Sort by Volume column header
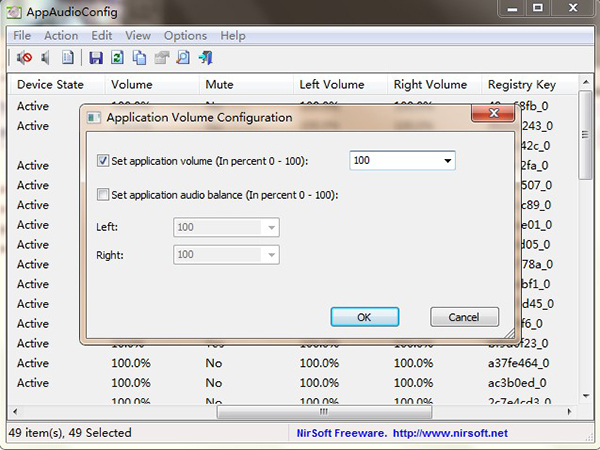Image resolution: width=600 pixels, height=450 pixels. coord(152,85)
